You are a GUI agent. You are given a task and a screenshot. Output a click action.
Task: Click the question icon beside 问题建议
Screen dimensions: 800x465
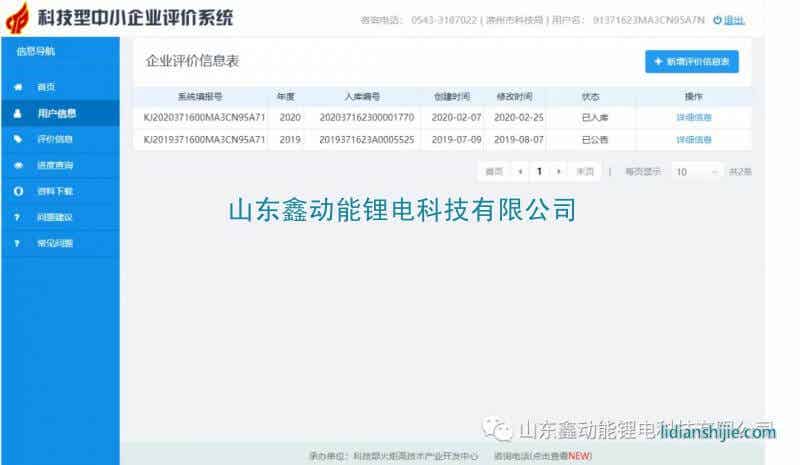[x=18, y=217]
